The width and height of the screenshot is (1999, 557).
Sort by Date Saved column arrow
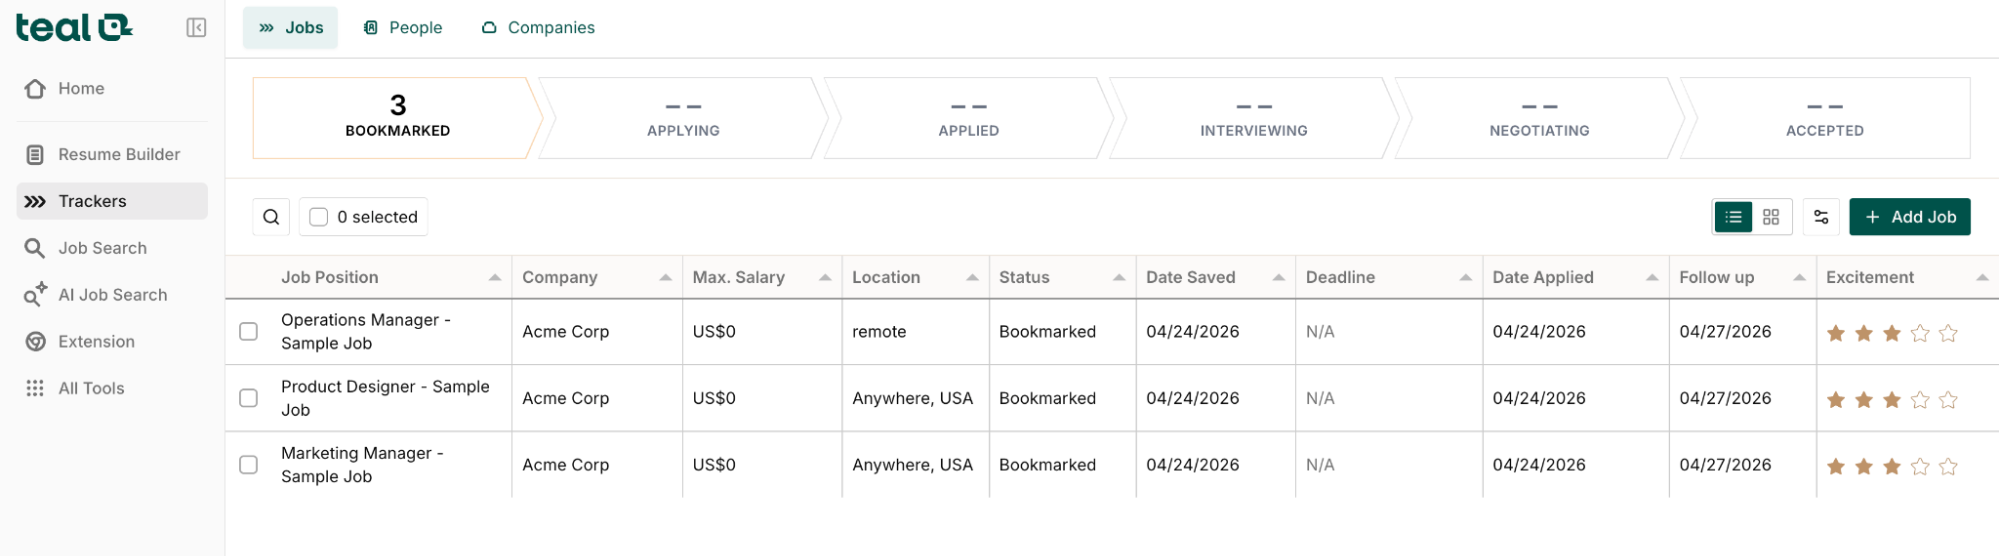click(x=1278, y=278)
